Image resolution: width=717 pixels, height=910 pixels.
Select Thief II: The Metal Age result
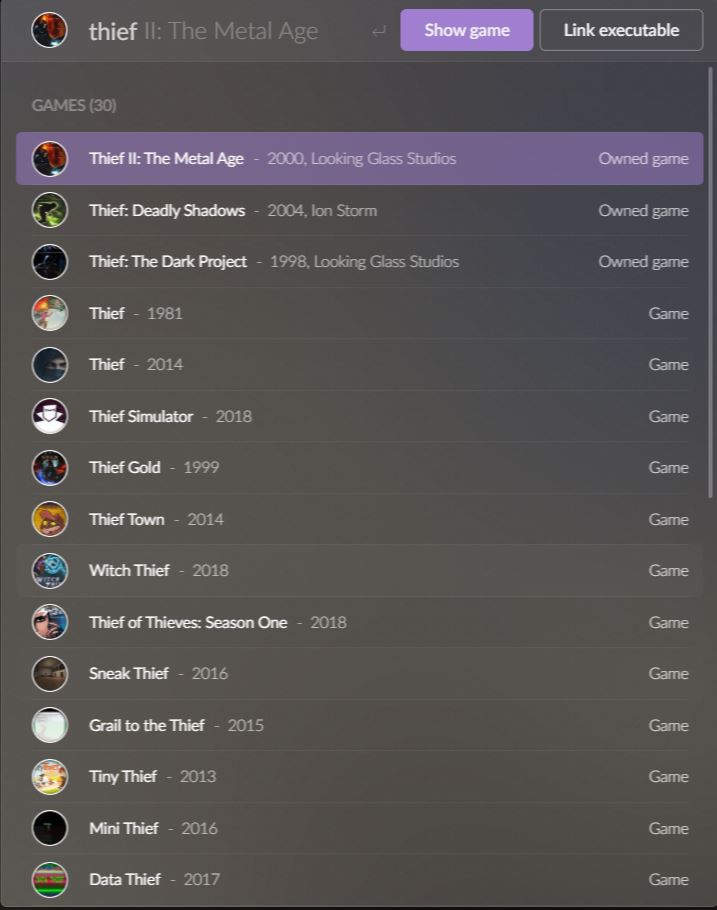pos(359,158)
